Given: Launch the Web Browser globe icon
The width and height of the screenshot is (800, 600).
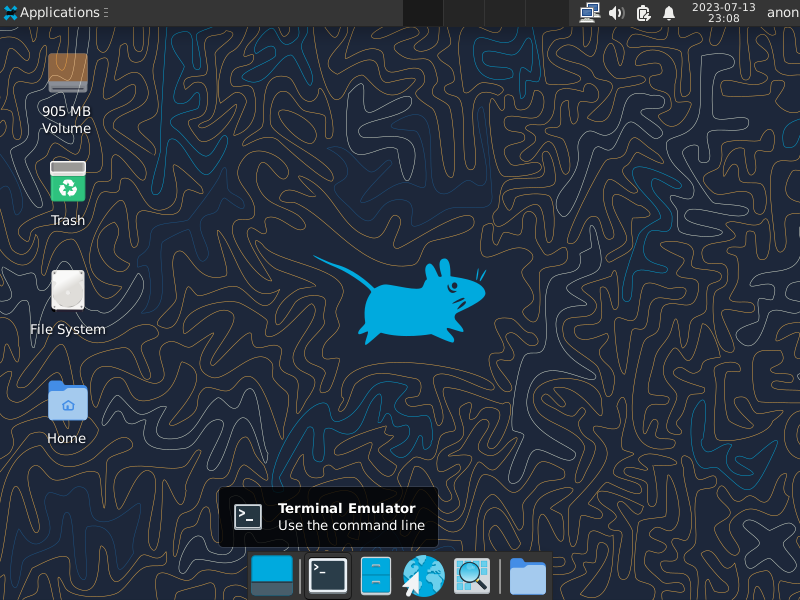Looking at the screenshot, I should (x=423, y=576).
